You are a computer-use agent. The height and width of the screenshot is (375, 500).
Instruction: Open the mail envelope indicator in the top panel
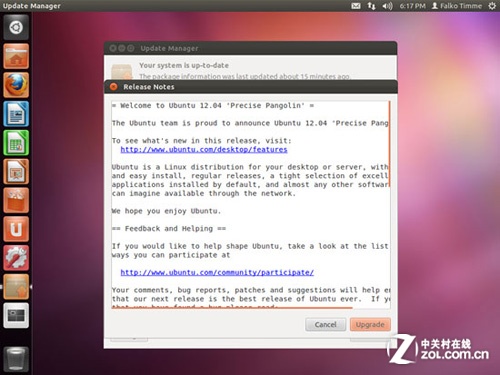[356, 6]
